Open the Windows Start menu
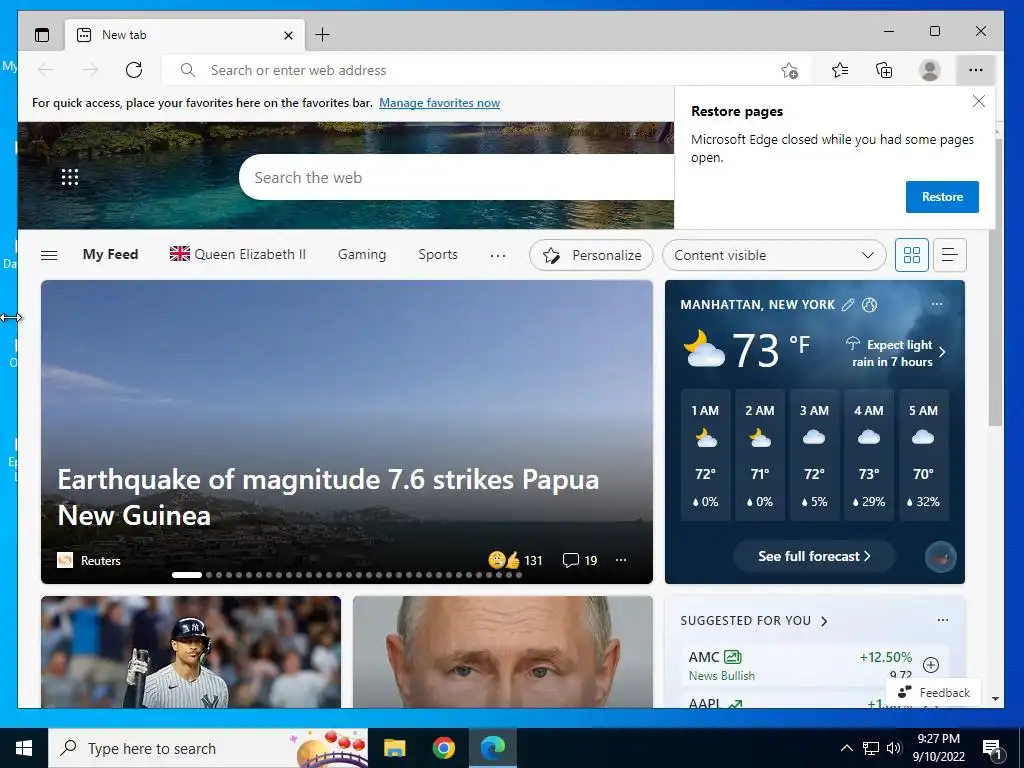1024x768 pixels. [x=24, y=748]
